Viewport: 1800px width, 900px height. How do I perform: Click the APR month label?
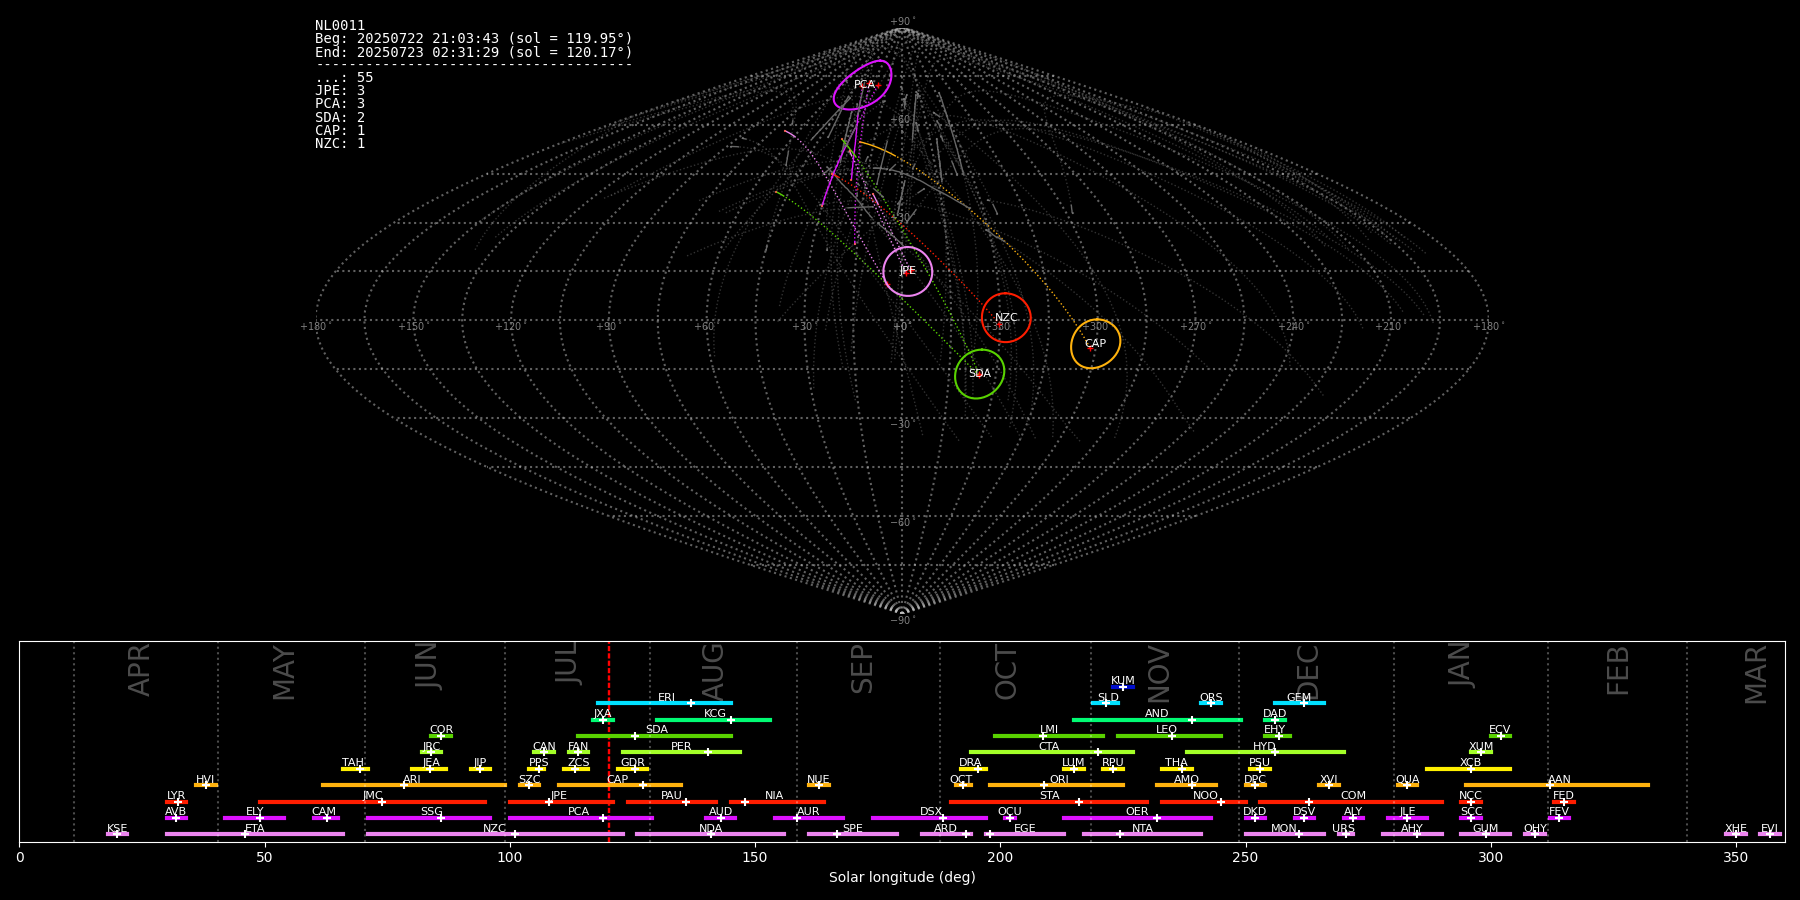click(x=140, y=670)
